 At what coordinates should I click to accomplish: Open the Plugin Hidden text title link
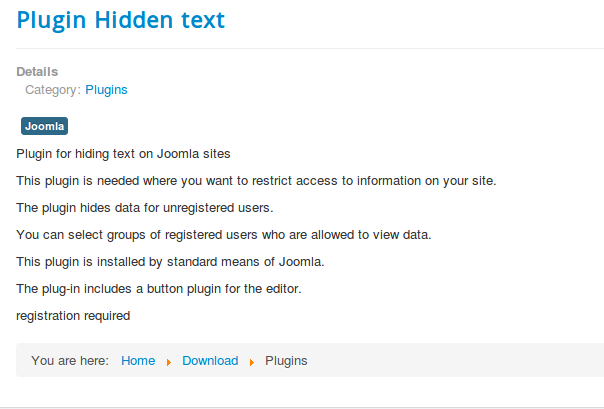point(121,20)
